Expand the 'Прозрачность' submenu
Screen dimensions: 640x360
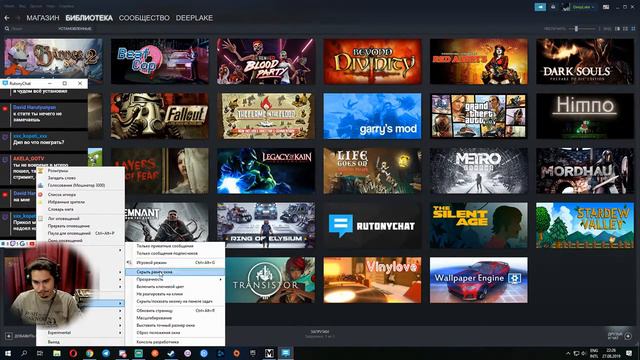pyautogui.click(x=175, y=280)
